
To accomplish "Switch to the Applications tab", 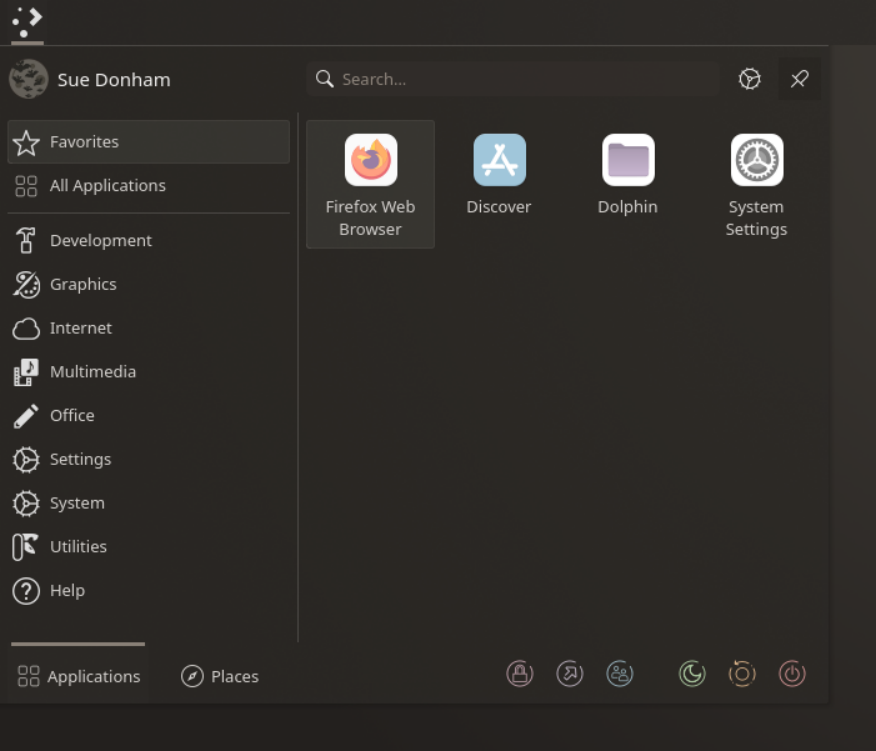I will (x=78, y=676).
